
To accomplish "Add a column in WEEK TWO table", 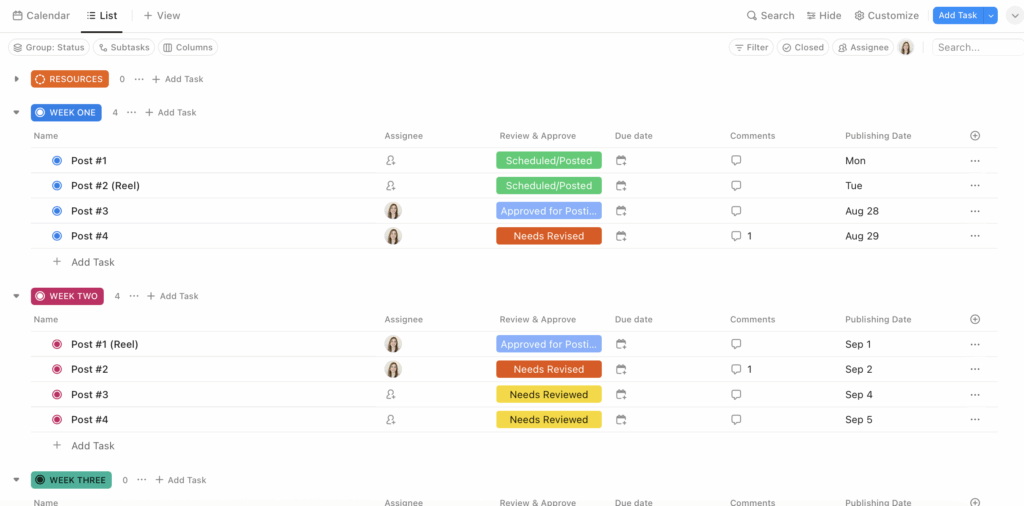I will click(975, 319).
